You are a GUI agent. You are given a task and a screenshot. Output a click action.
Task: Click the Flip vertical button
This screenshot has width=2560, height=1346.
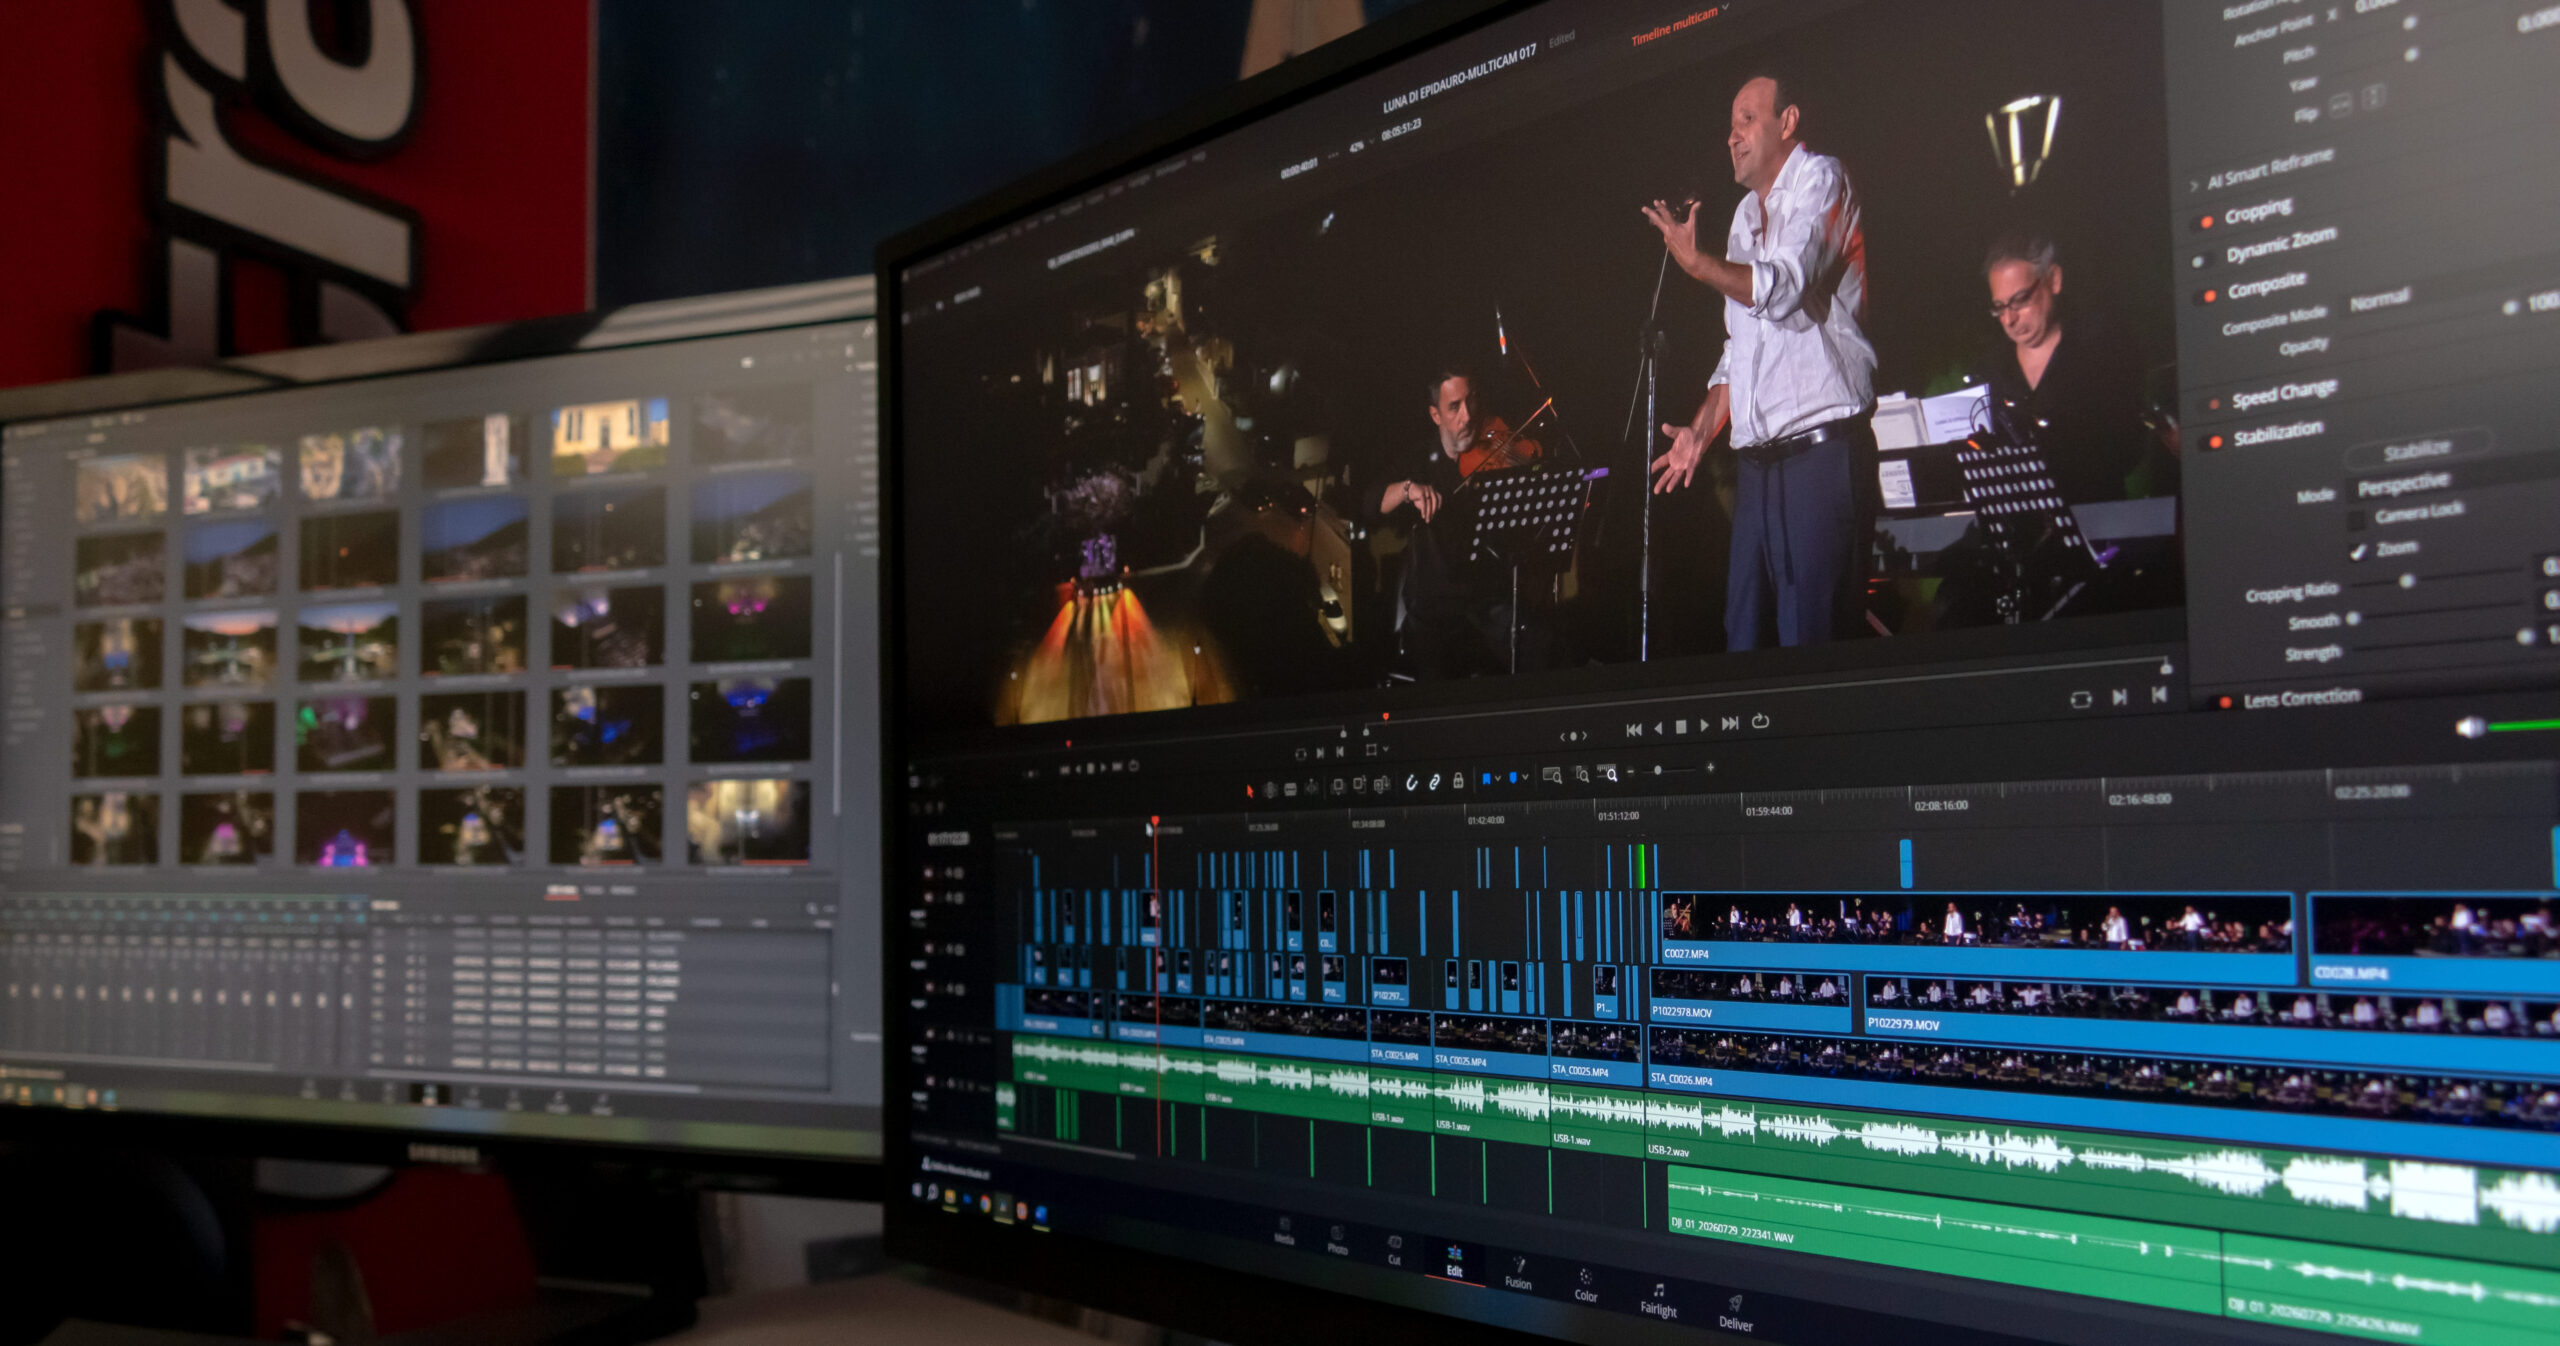pos(2373,98)
